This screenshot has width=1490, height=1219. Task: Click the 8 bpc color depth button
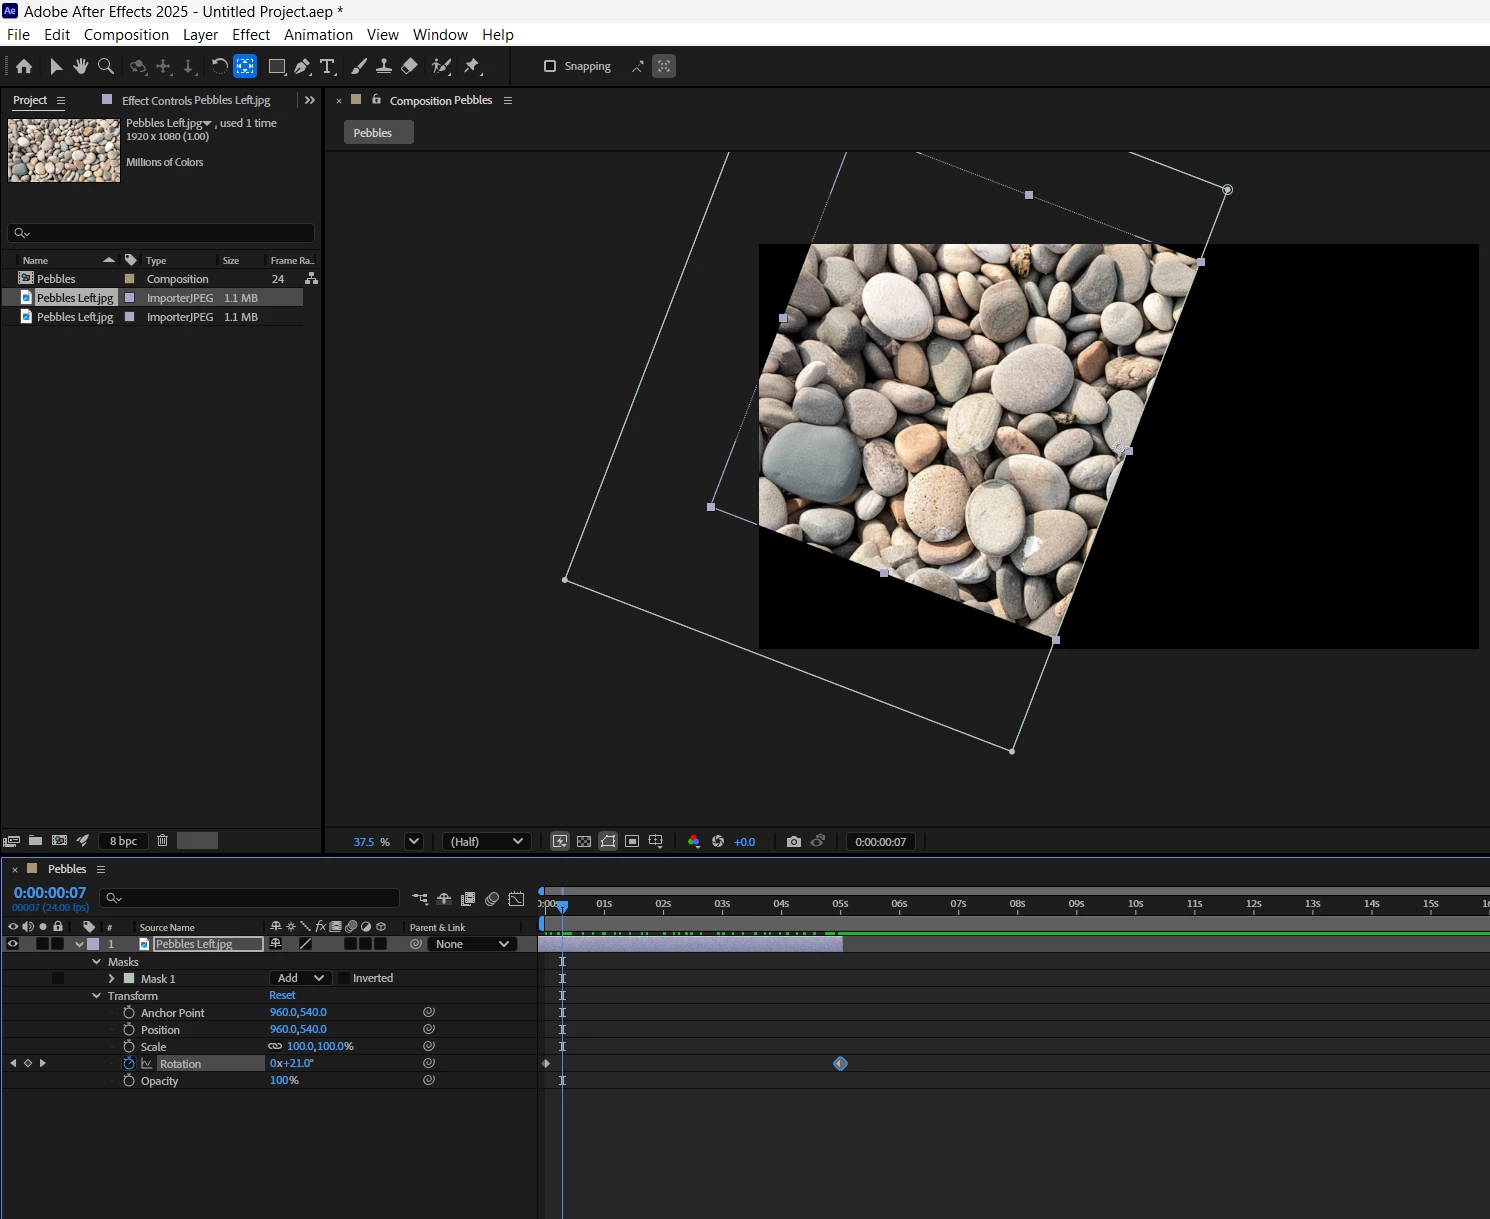(124, 841)
